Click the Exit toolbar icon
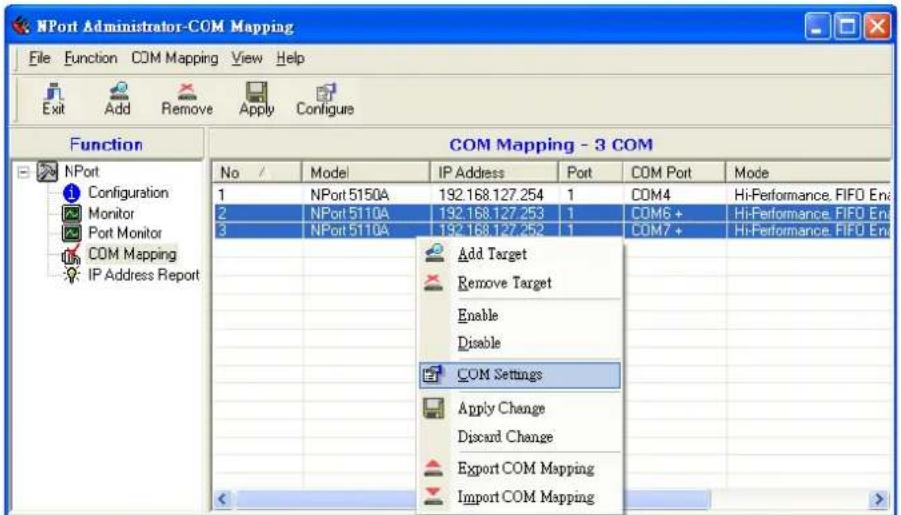The height and width of the screenshot is (515, 901). pyautogui.click(x=53, y=91)
